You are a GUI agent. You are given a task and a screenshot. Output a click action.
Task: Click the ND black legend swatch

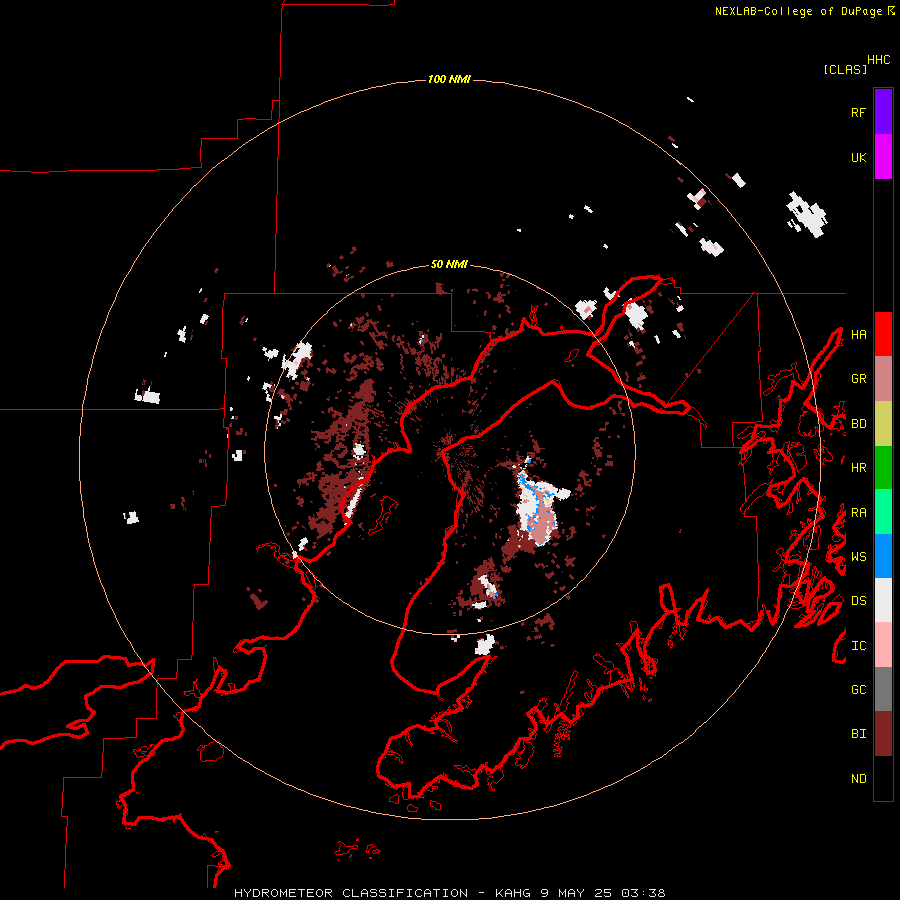coord(883,778)
